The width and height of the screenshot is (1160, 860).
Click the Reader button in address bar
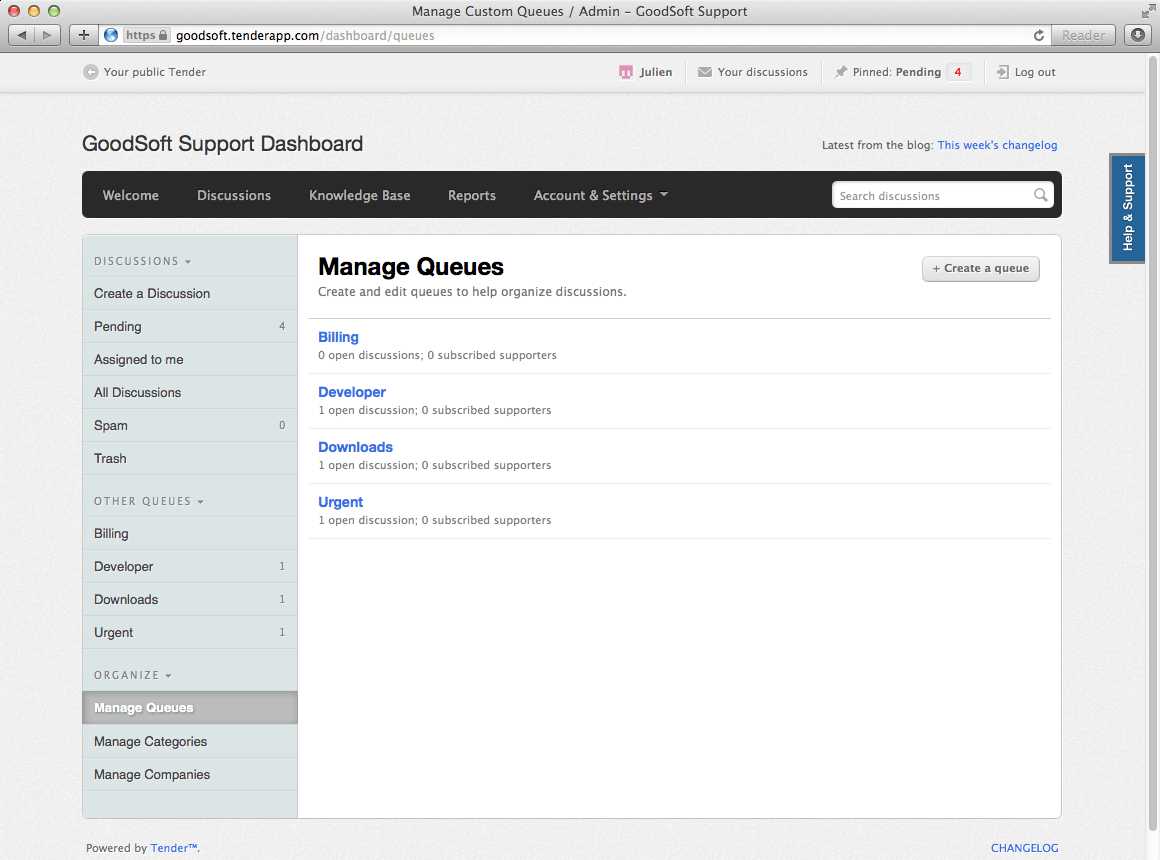pyautogui.click(x=1083, y=35)
